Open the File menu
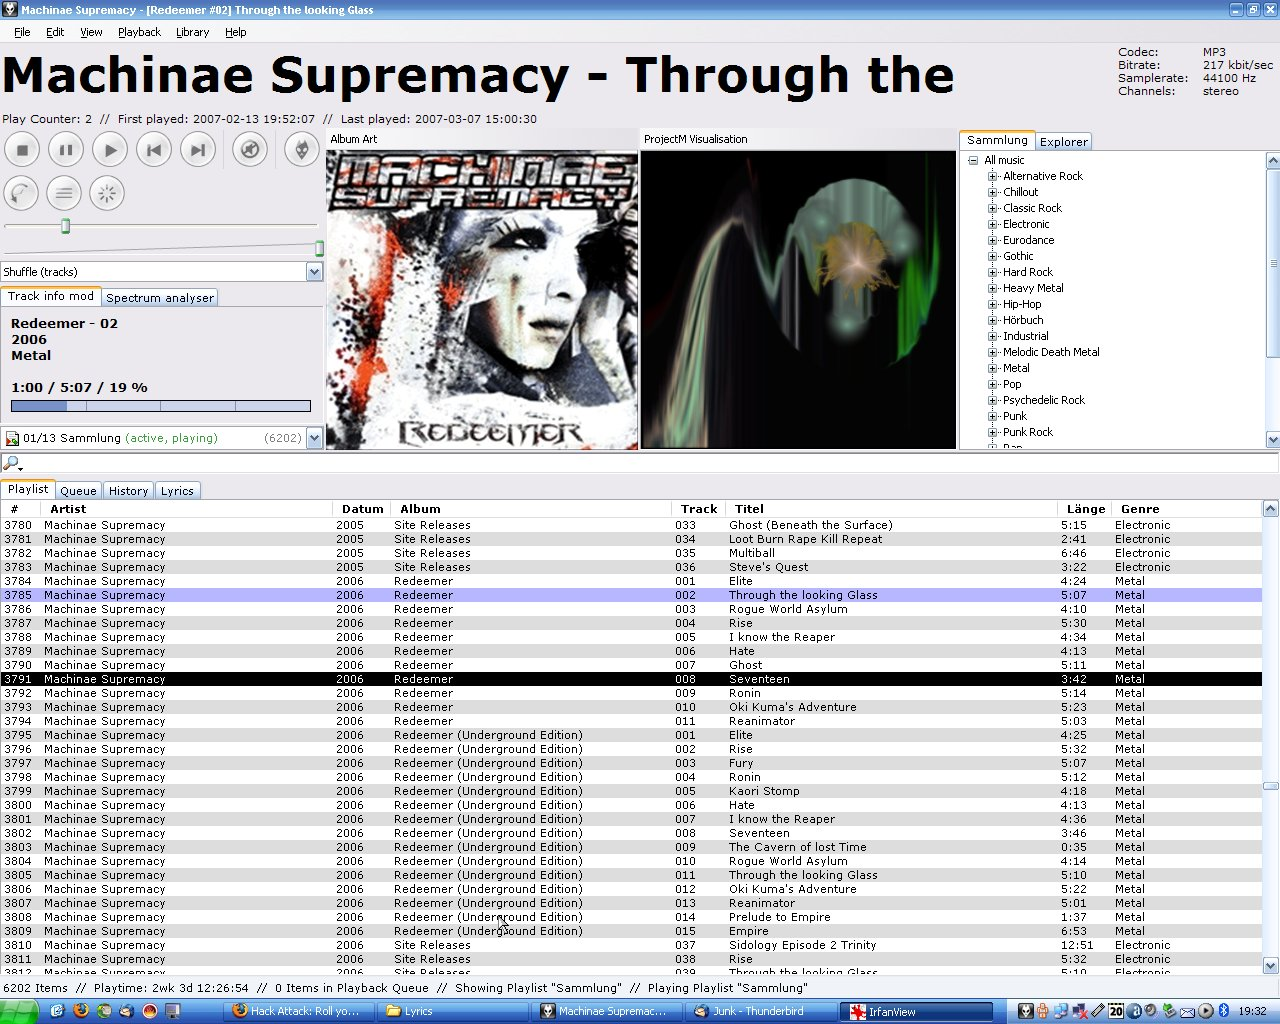The image size is (1280, 1024). click(x=22, y=32)
